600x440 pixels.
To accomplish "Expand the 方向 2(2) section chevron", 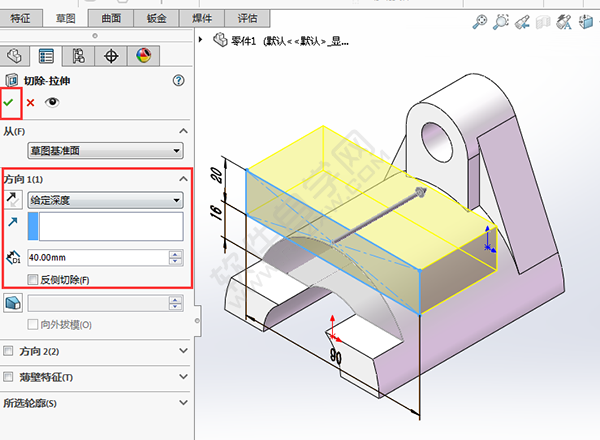I will (183, 350).
